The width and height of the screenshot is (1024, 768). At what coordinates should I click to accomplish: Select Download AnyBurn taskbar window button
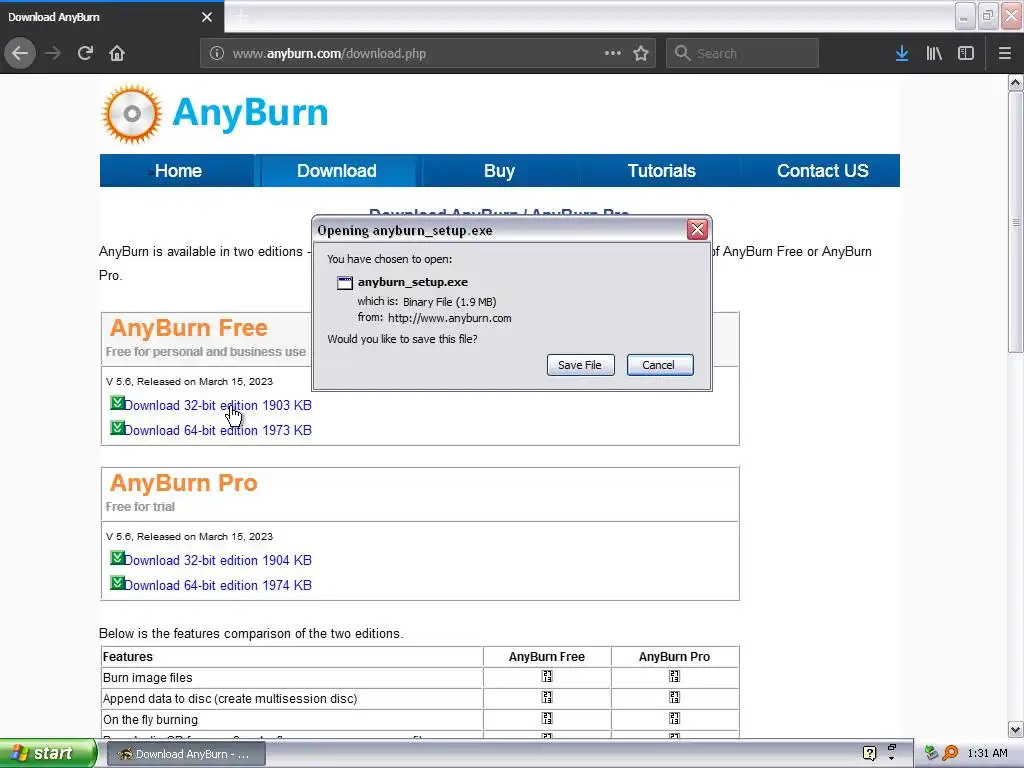(x=184, y=754)
